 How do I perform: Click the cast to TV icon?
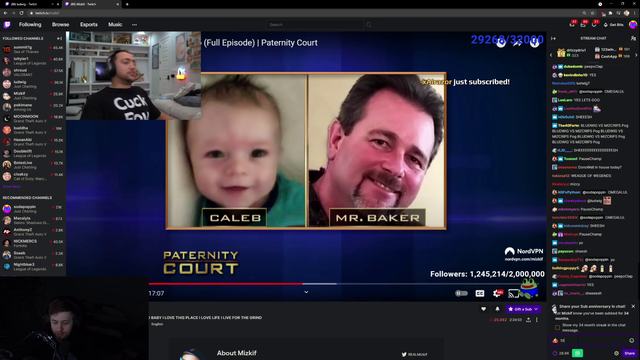coord(513,293)
